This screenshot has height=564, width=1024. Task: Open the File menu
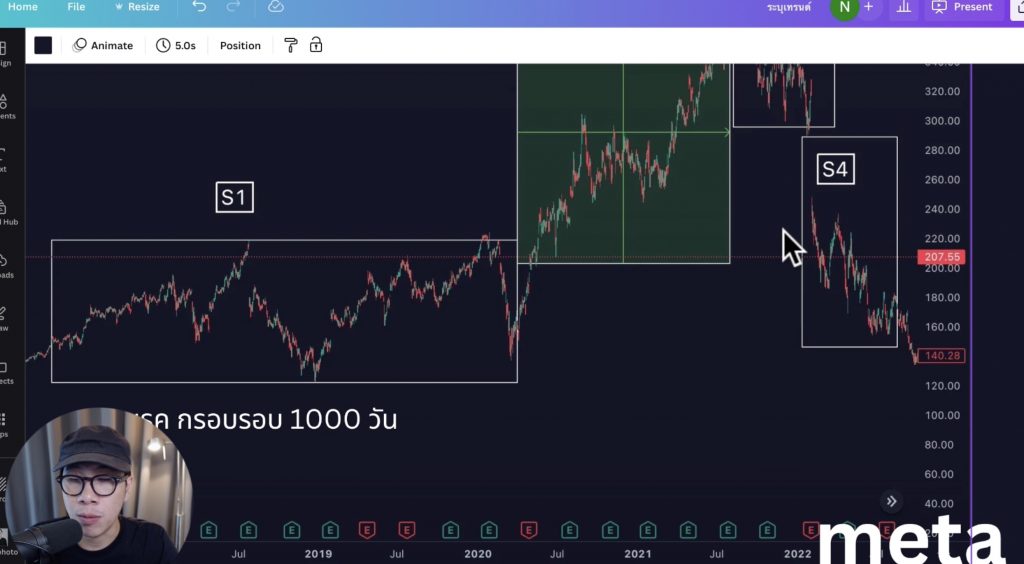coord(76,7)
